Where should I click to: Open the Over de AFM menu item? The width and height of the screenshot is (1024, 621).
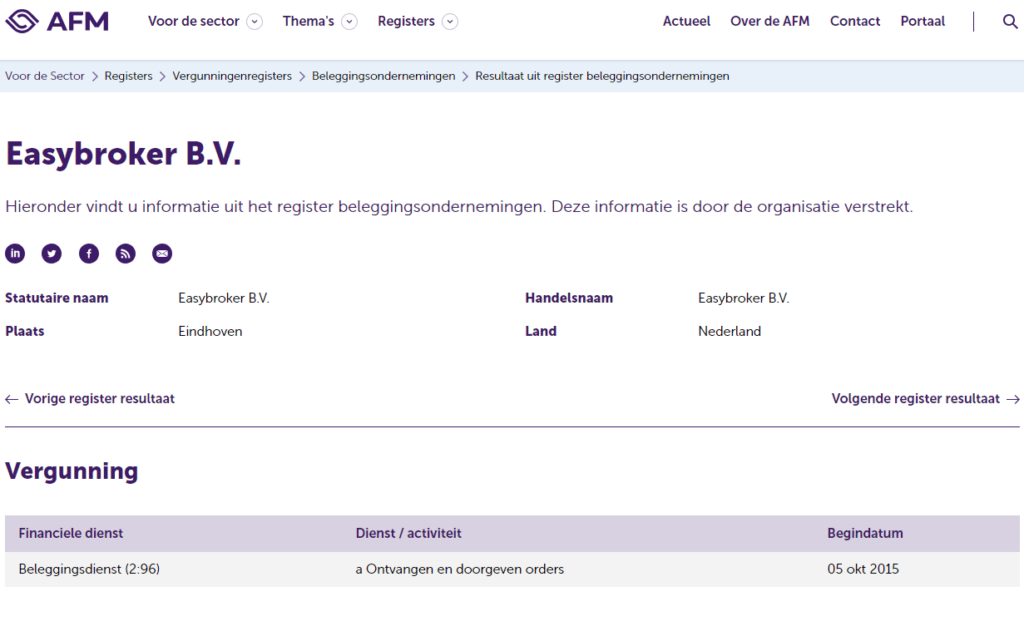point(770,21)
